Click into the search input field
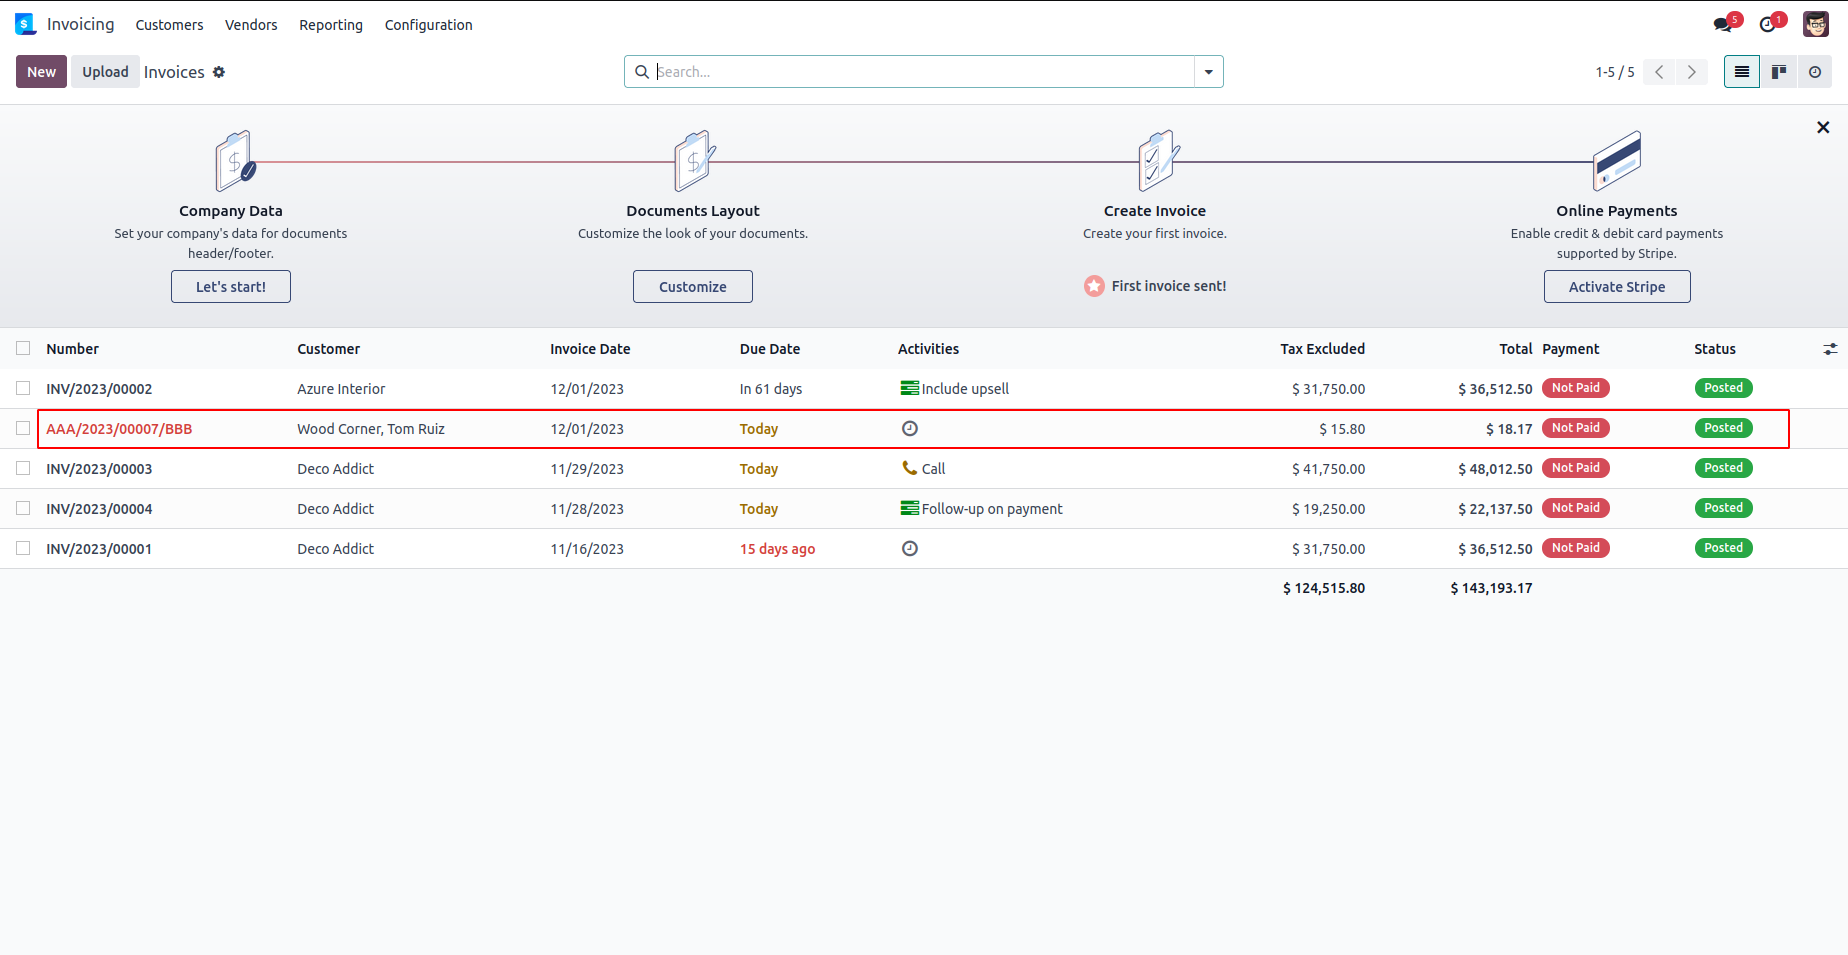The height and width of the screenshot is (955, 1848). coord(920,72)
